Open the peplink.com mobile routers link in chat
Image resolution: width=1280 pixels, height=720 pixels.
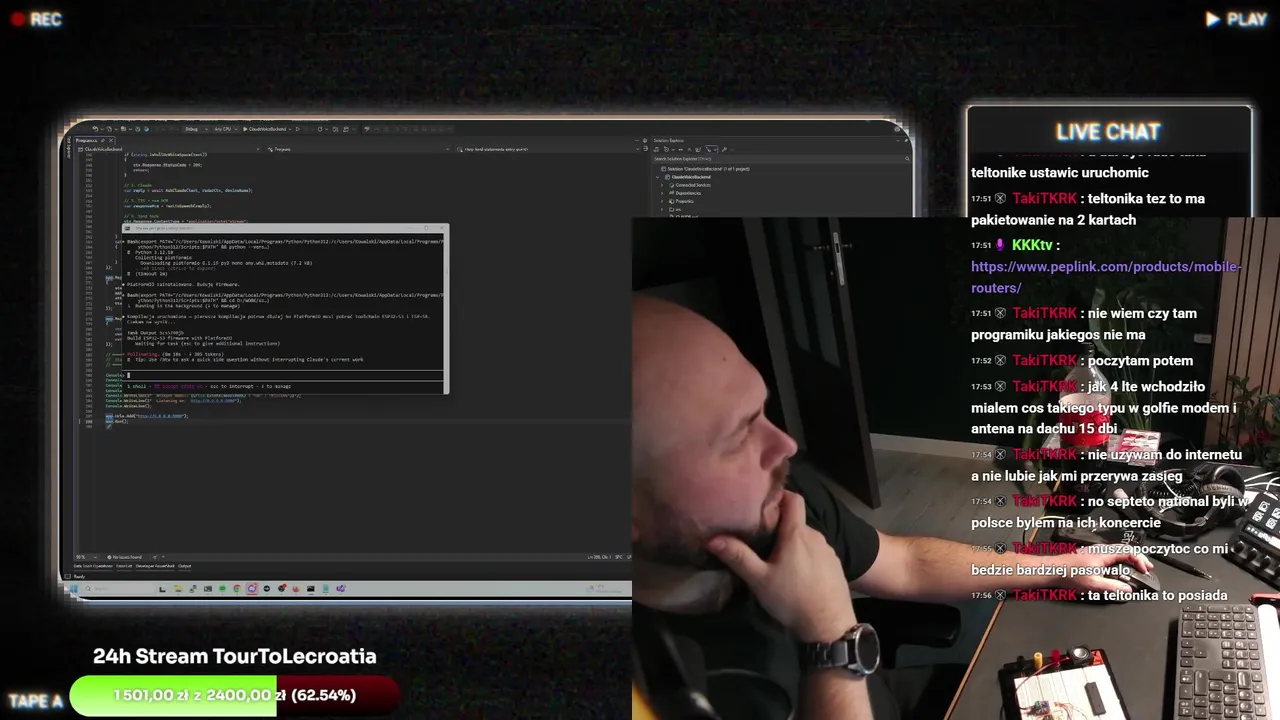click(x=1105, y=277)
